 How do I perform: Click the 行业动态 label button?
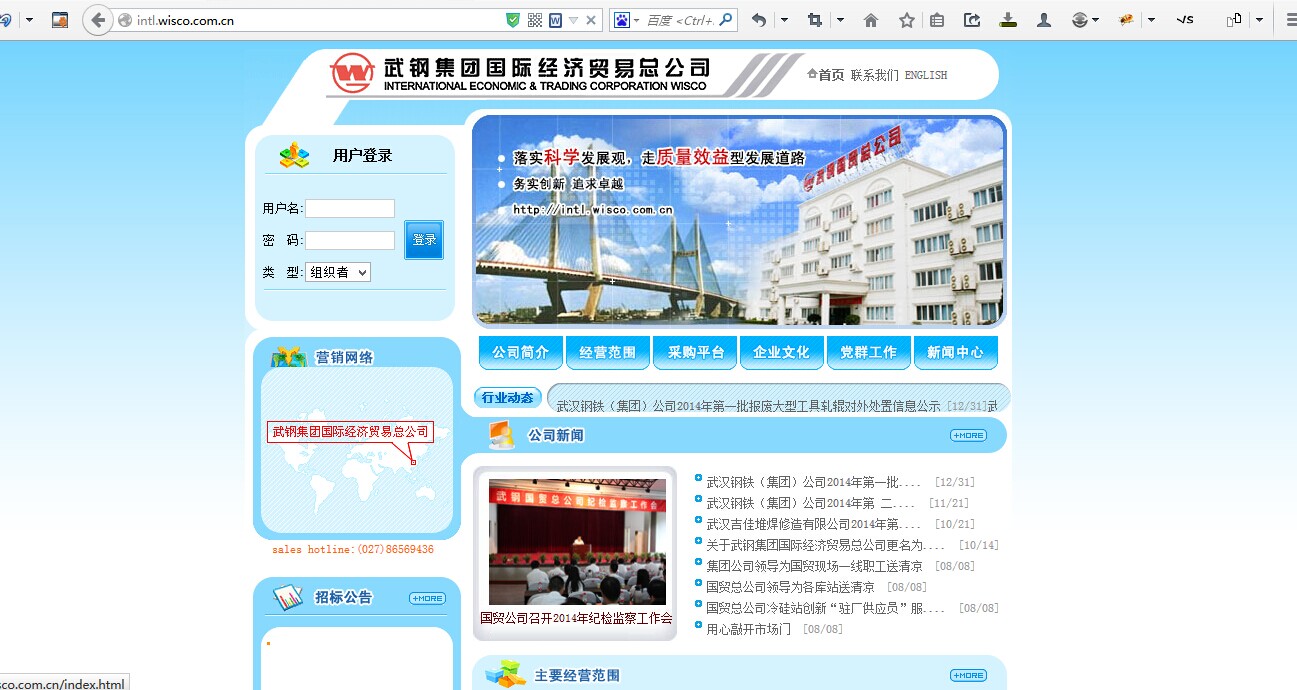click(x=508, y=397)
